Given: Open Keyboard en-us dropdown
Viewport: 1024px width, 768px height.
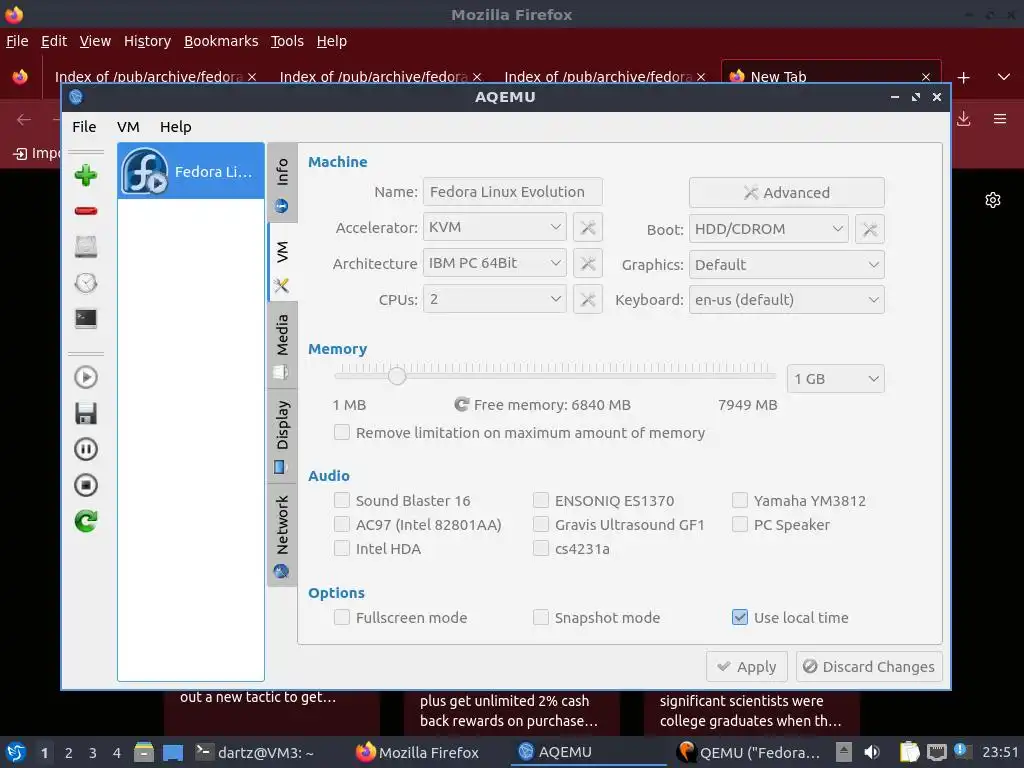Looking at the screenshot, I should pyautogui.click(x=787, y=300).
